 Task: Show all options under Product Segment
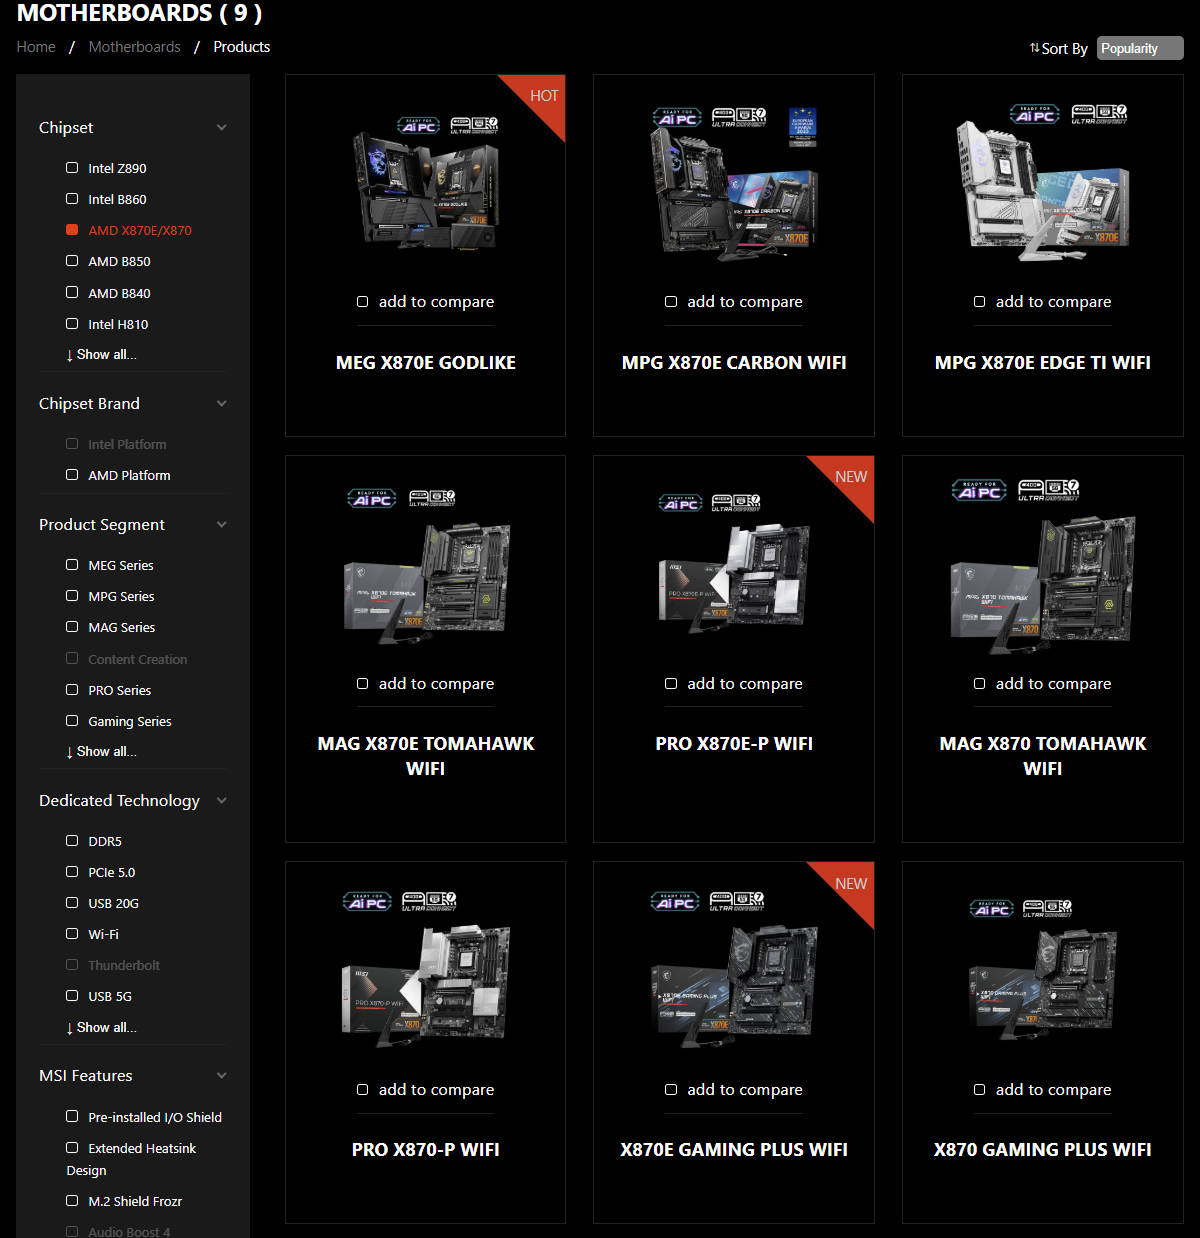pyautogui.click(x=102, y=752)
